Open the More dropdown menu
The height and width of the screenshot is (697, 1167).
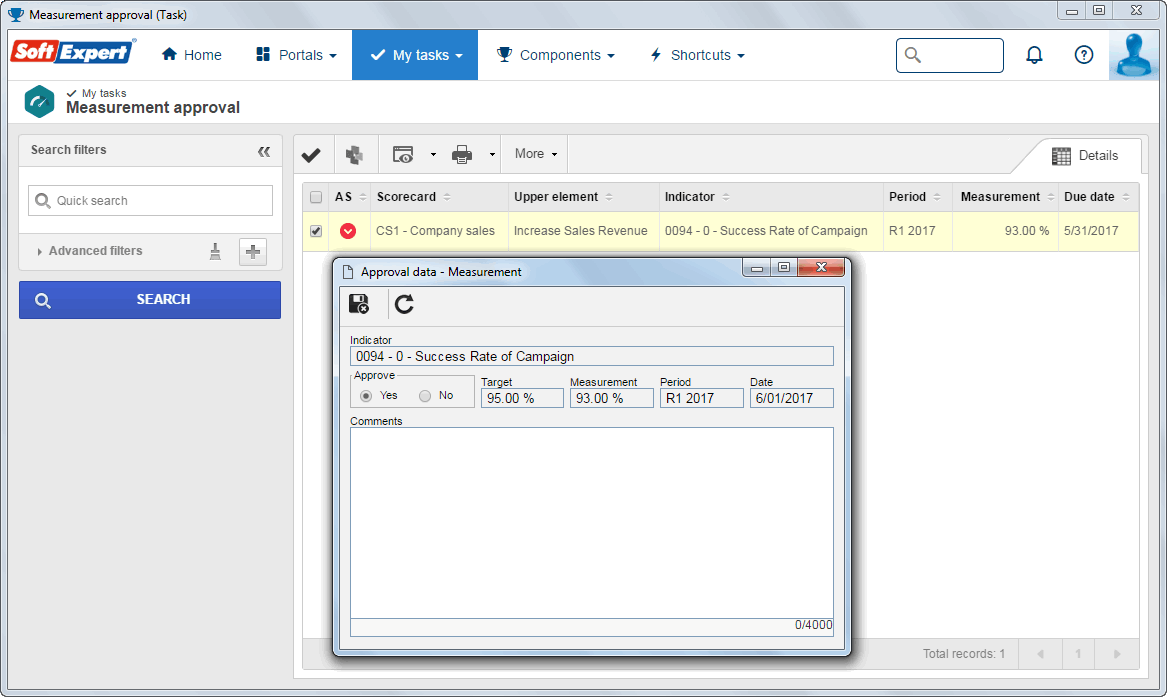pyautogui.click(x=535, y=154)
